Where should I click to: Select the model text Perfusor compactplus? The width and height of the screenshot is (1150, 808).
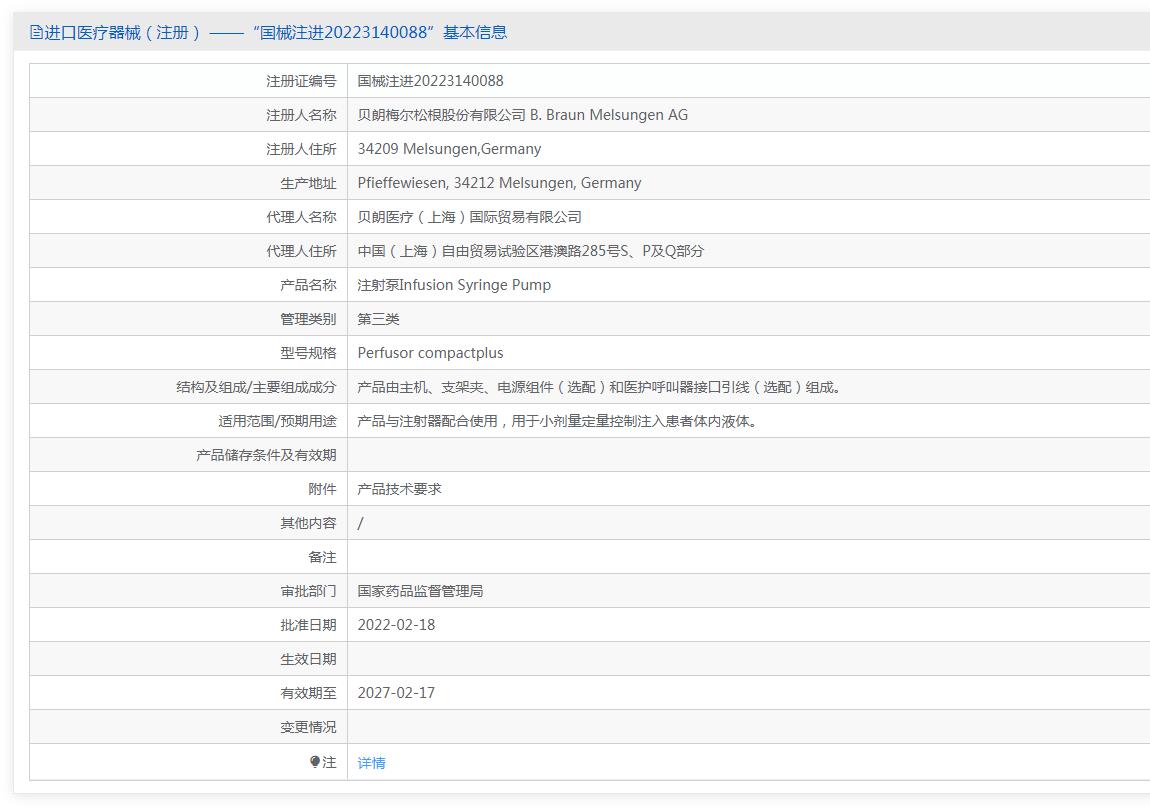click(x=430, y=353)
